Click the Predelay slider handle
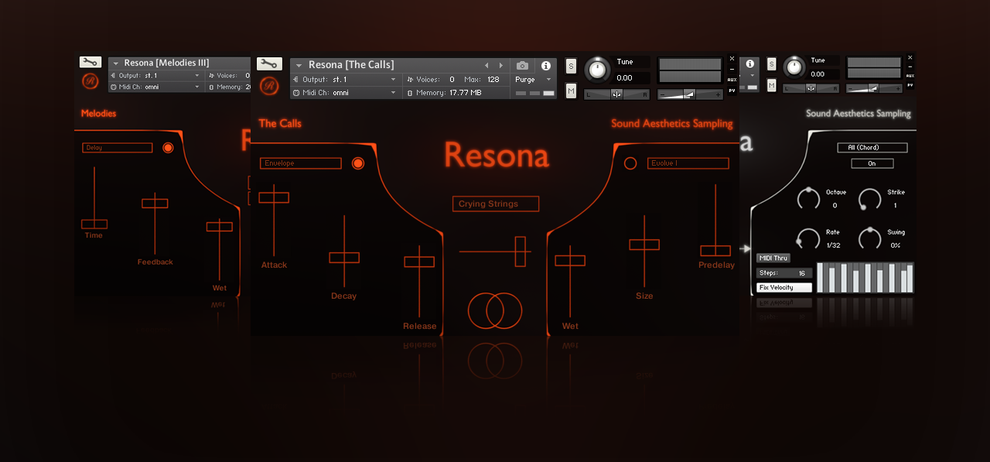The height and width of the screenshot is (462, 990). click(715, 251)
